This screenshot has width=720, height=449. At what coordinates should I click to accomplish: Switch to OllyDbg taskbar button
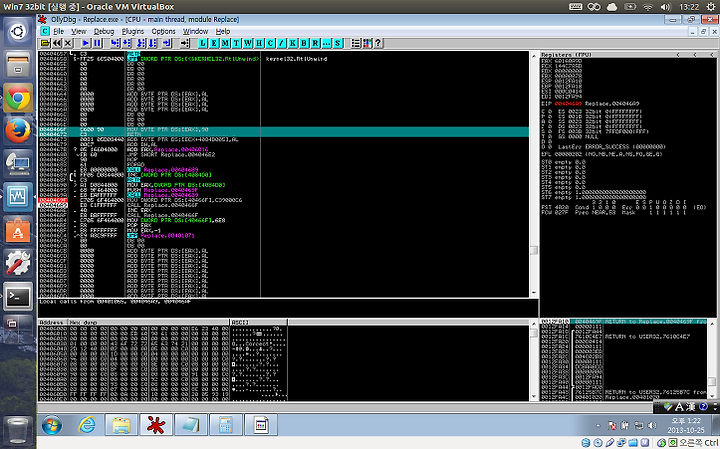(x=156, y=425)
